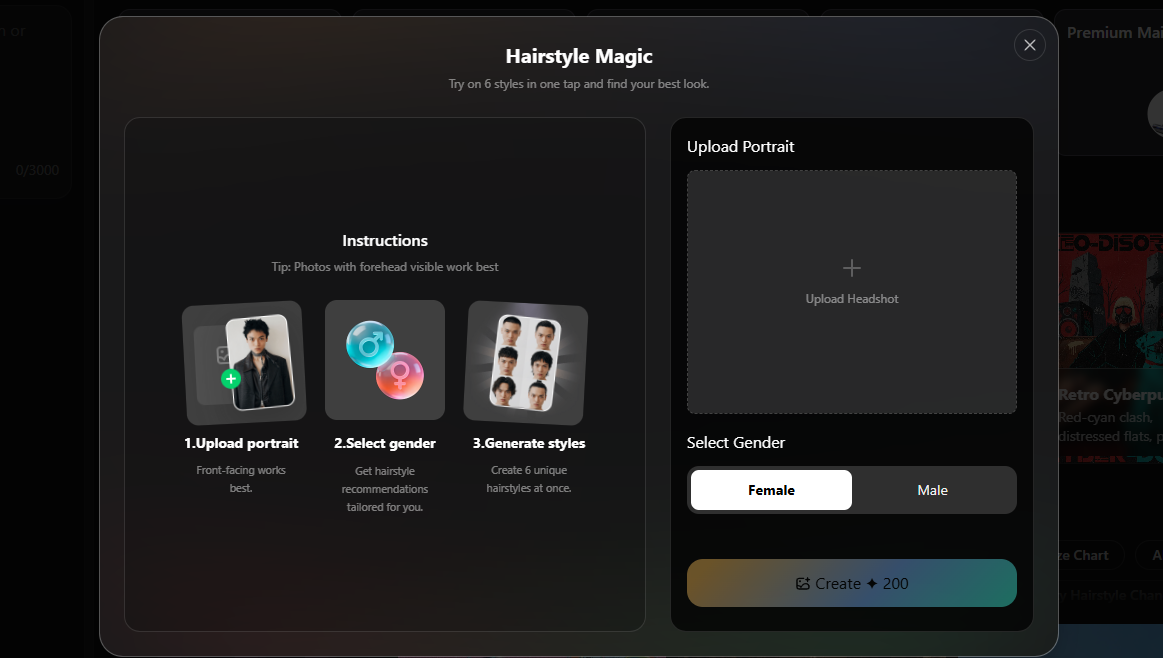Click the sparkle credit icon beside 200
The width and height of the screenshot is (1163, 658).
click(x=871, y=584)
